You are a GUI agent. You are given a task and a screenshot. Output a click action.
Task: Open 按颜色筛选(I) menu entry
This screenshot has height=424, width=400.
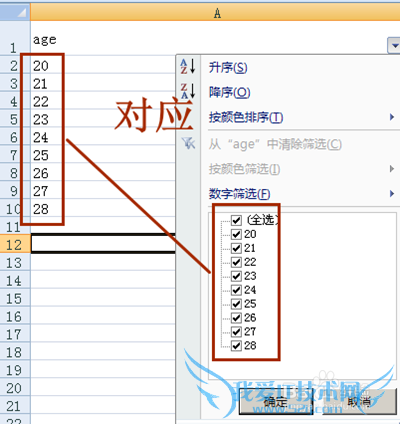(x=244, y=169)
